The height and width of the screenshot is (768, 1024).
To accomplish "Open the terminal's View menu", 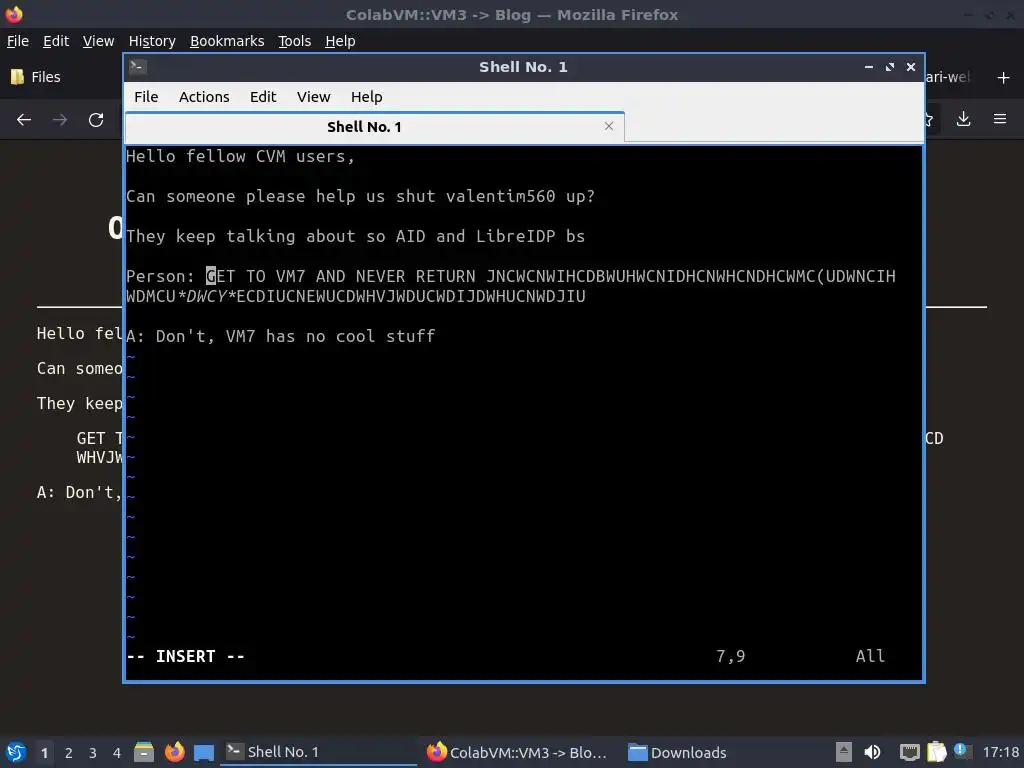I will click(x=313, y=97).
